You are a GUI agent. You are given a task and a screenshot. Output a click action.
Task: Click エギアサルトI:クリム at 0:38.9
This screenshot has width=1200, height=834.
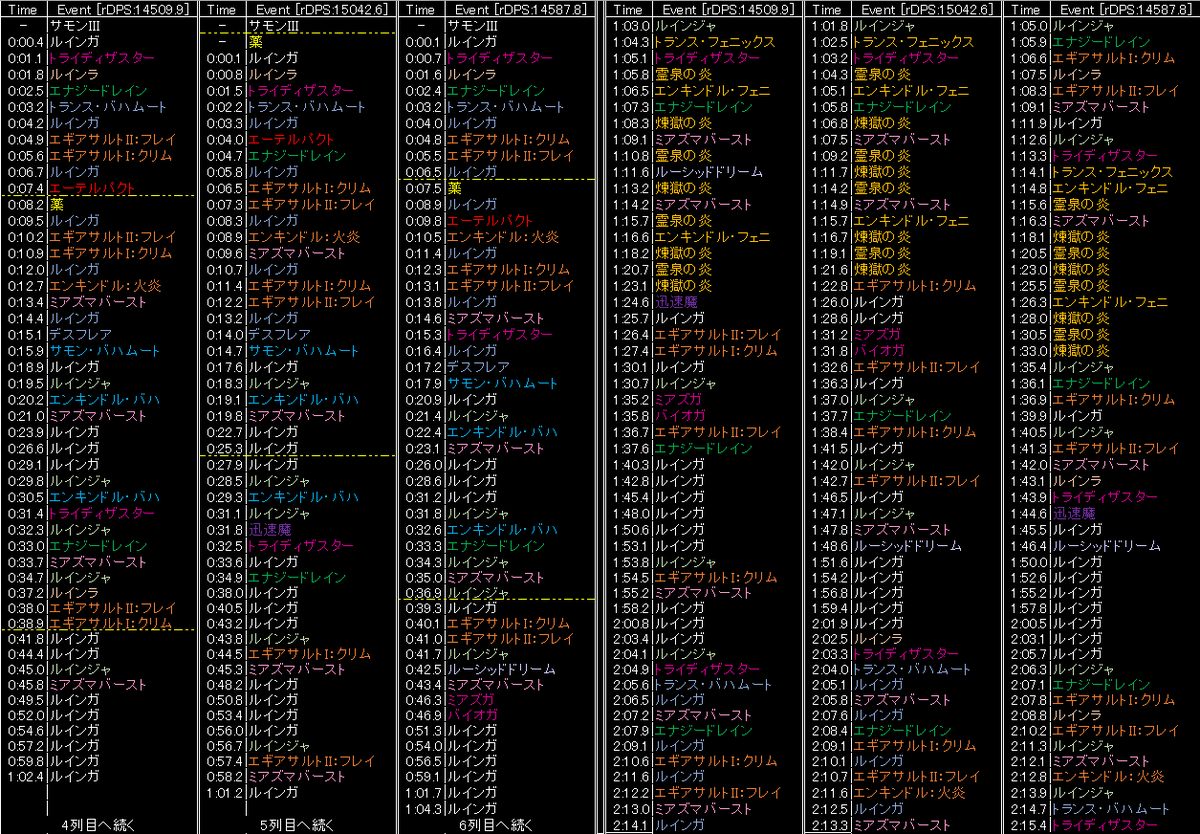coord(110,623)
